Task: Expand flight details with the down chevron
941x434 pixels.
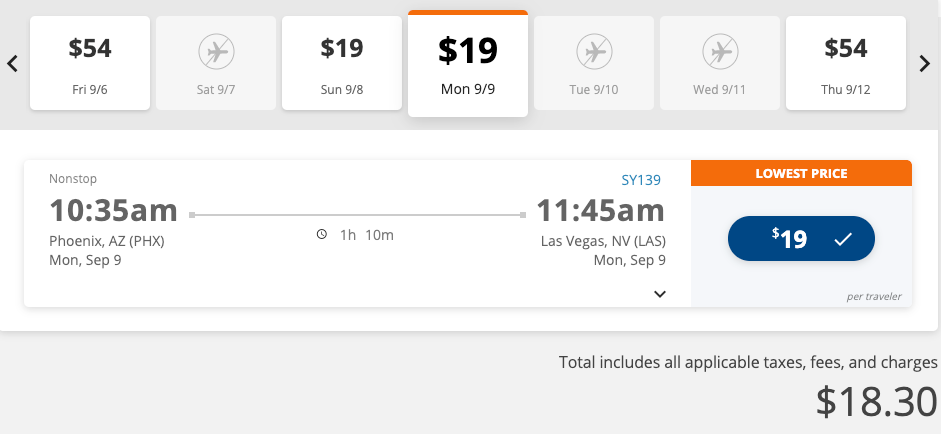Action: click(x=660, y=294)
